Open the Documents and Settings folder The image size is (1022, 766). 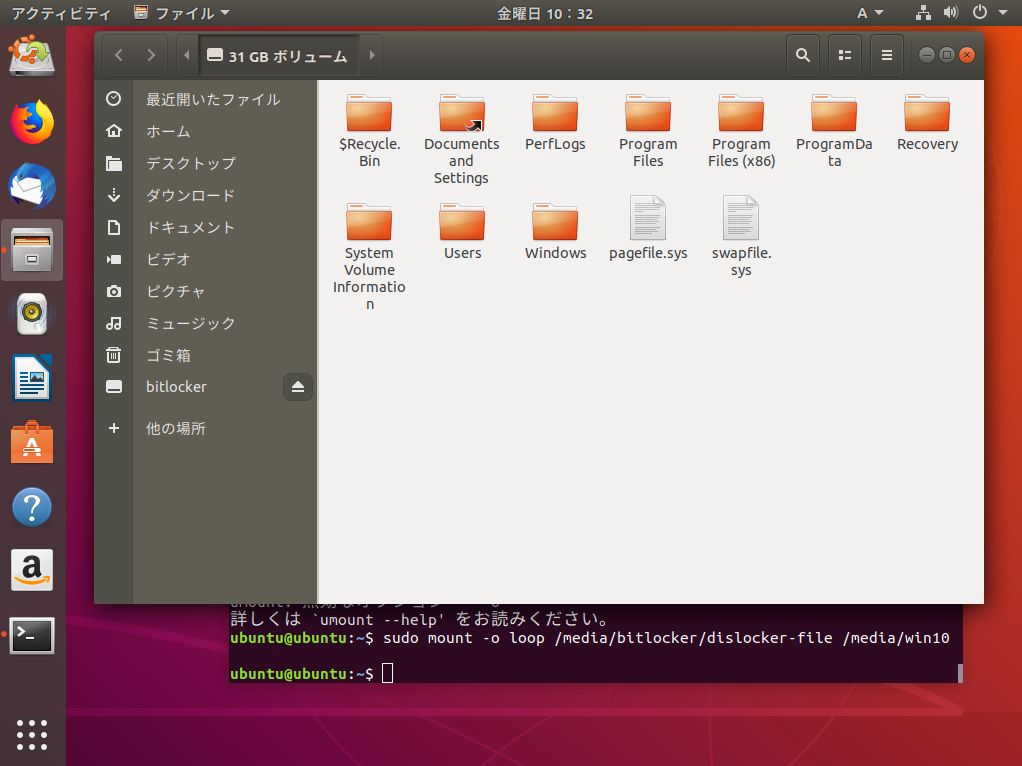461,140
